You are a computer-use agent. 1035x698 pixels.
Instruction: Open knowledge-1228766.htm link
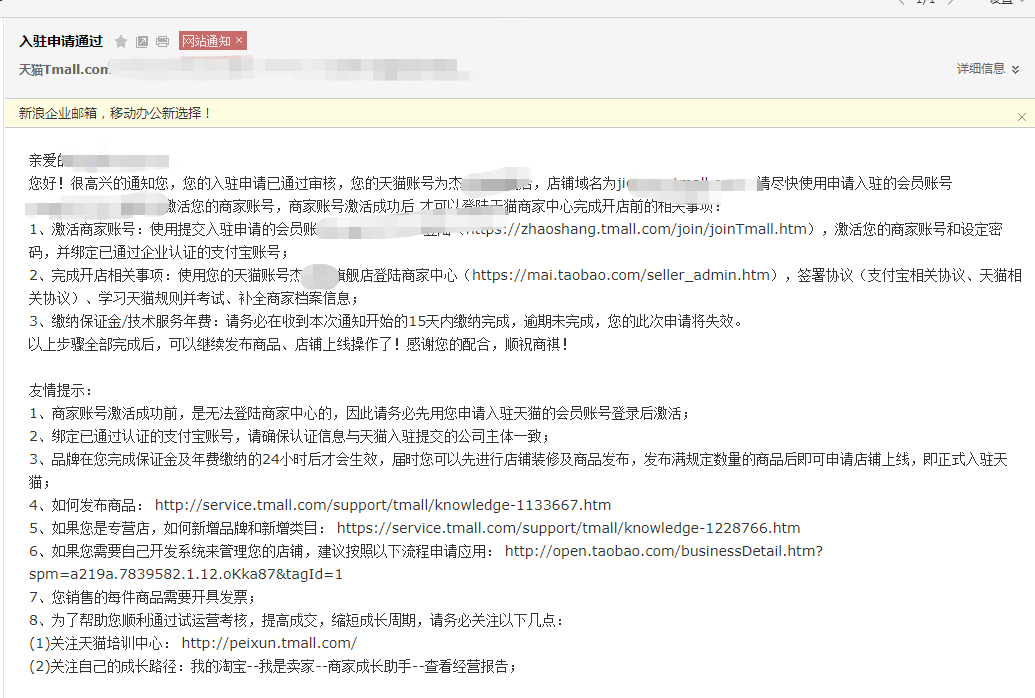568,528
